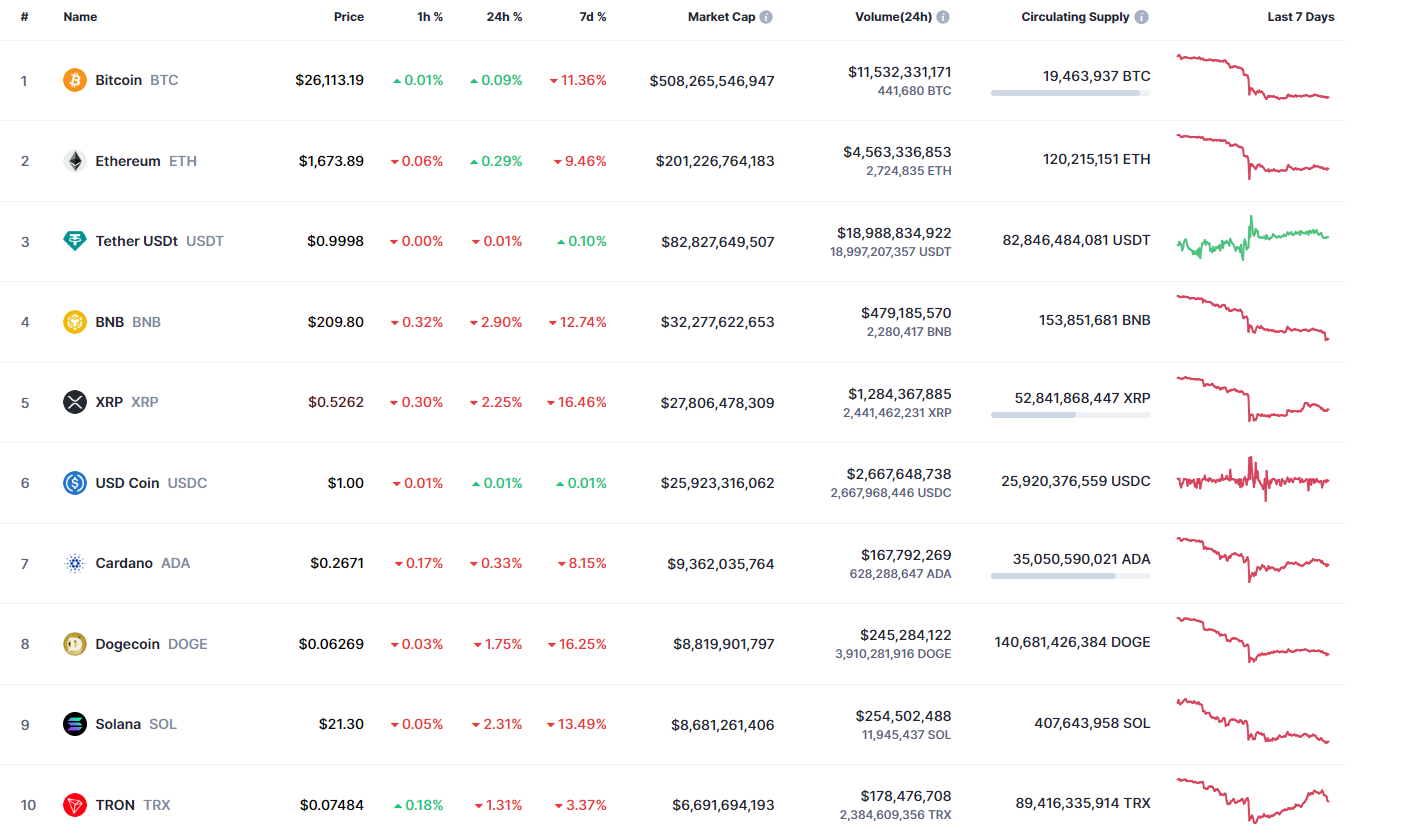Click the BNB logo icon
This screenshot has height=834, width=1409.
[74, 322]
